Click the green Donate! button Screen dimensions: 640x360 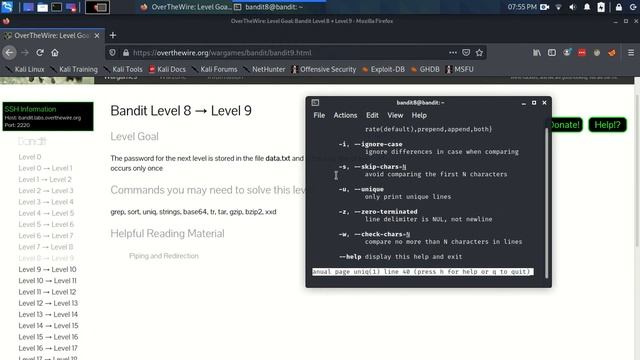point(566,125)
